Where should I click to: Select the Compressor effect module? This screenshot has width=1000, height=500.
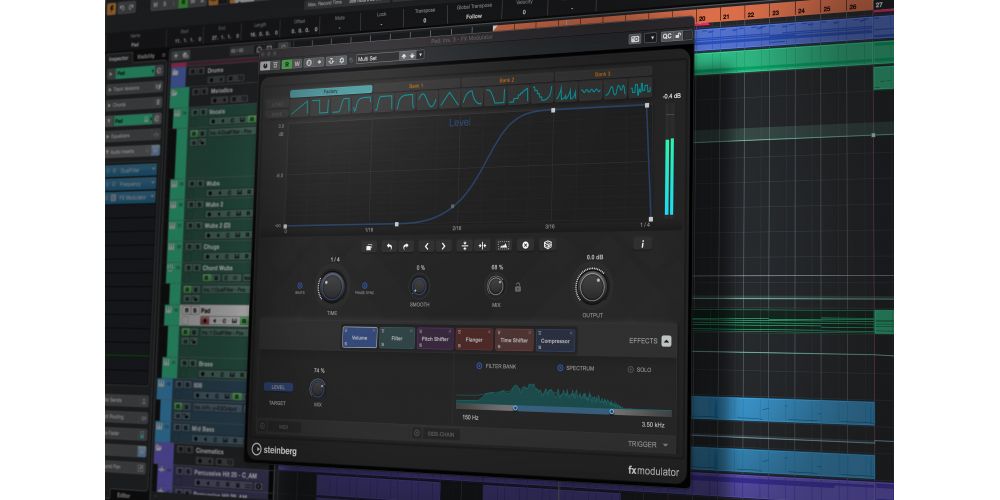click(555, 341)
